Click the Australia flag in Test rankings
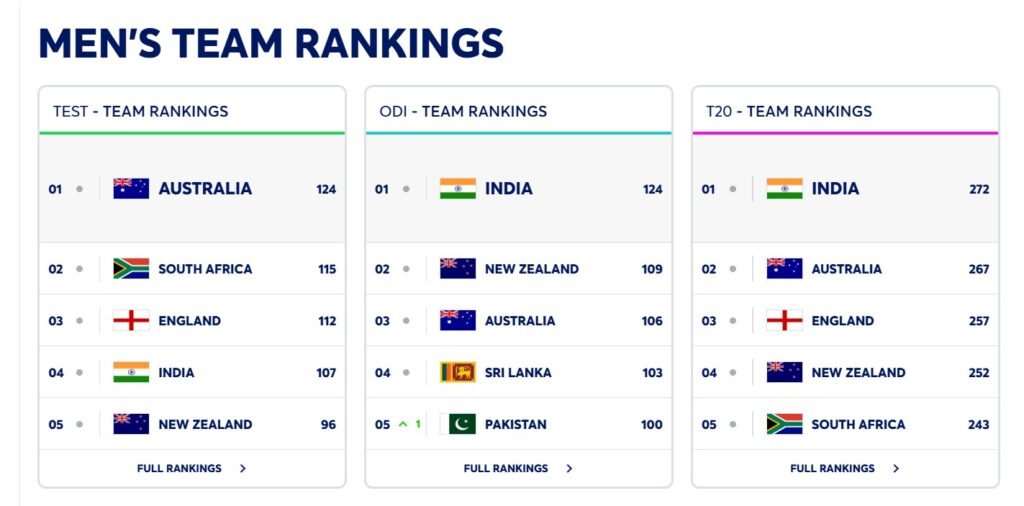Image resolution: width=1024 pixels, height=506 pixels. pyautogui.click(x=131, y=188)
